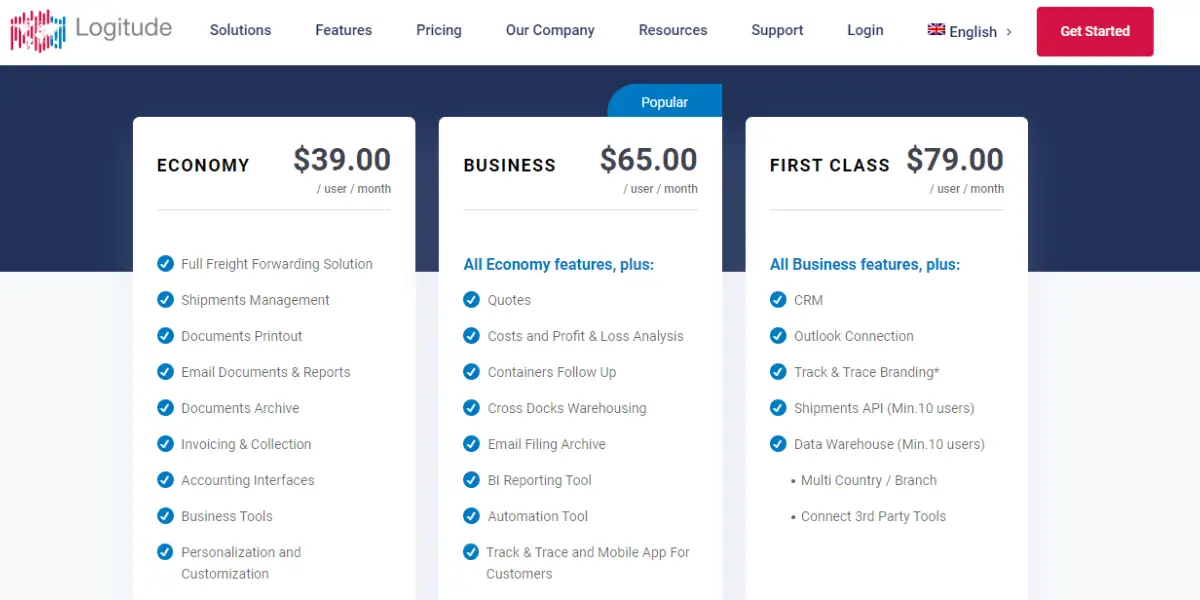Expand the English language selector chevron

click(x=1008, y=32)
